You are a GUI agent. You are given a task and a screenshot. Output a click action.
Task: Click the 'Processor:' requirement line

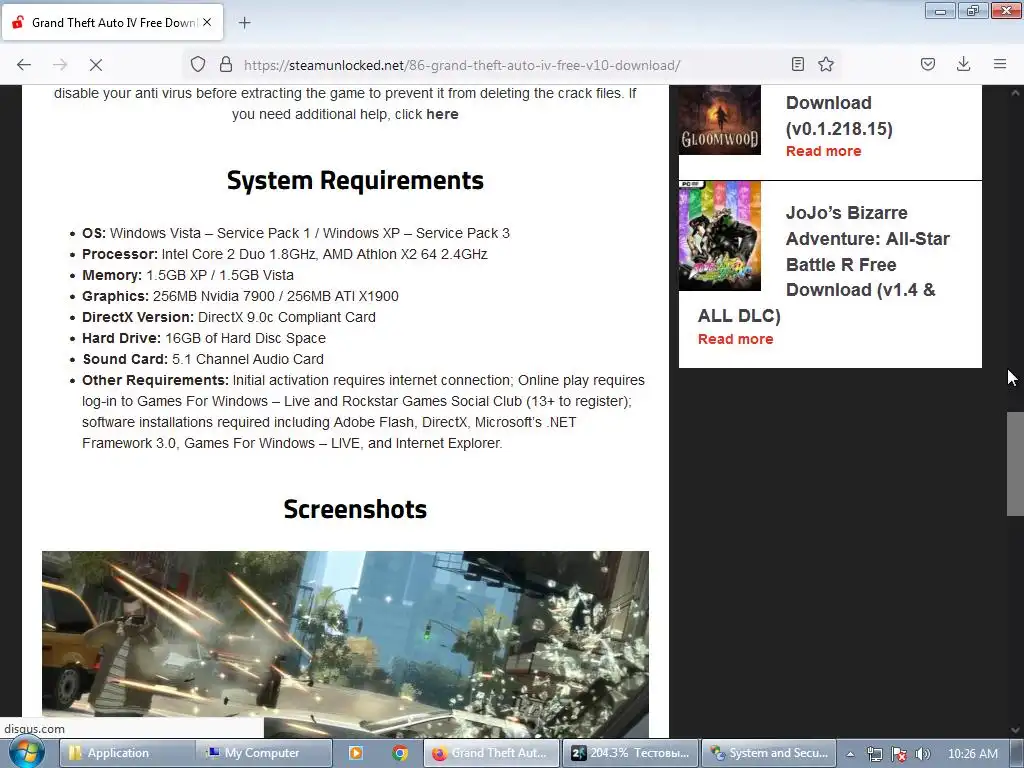(x=285, y=254)
